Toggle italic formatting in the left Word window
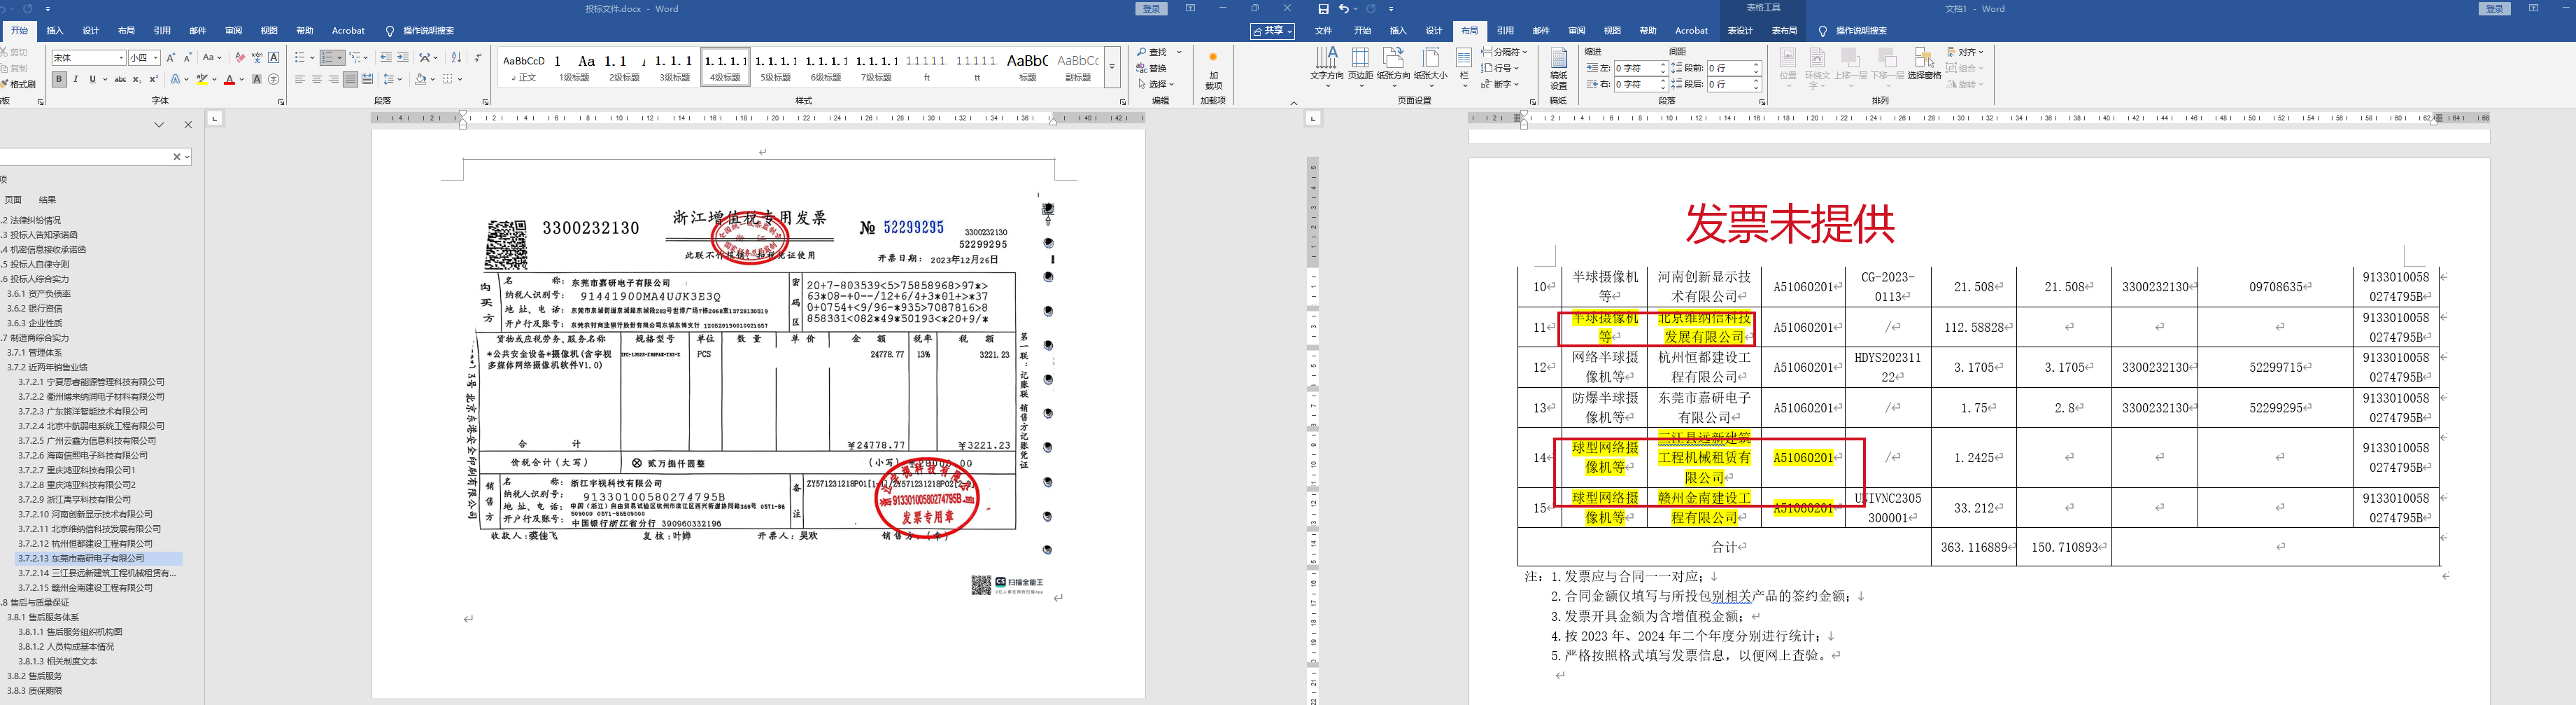Viewport: 2576px width, 705px height. click(76, 79)
